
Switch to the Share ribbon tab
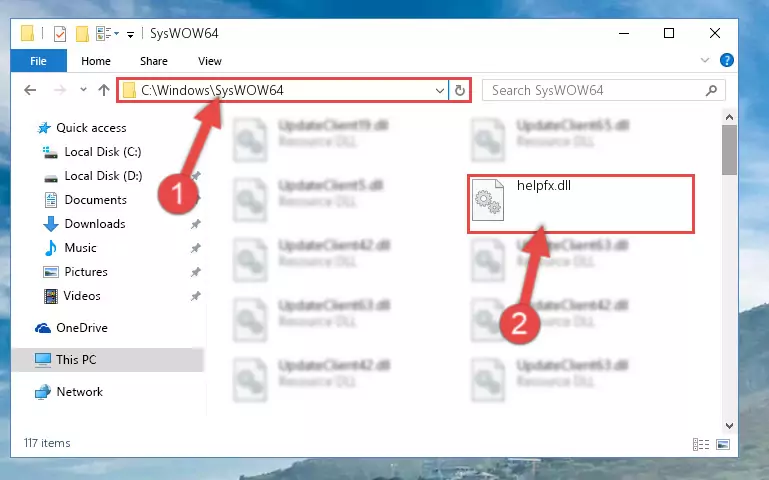click(x=154, y=61)
